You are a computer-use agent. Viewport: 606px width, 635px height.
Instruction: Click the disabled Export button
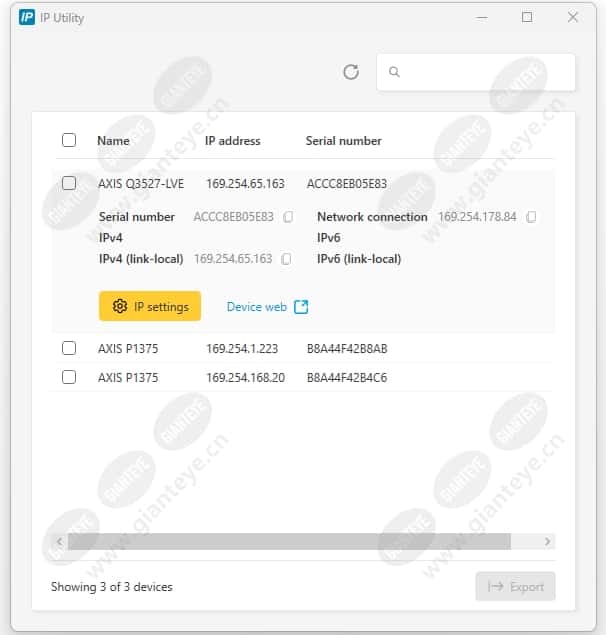click(515, 586)
